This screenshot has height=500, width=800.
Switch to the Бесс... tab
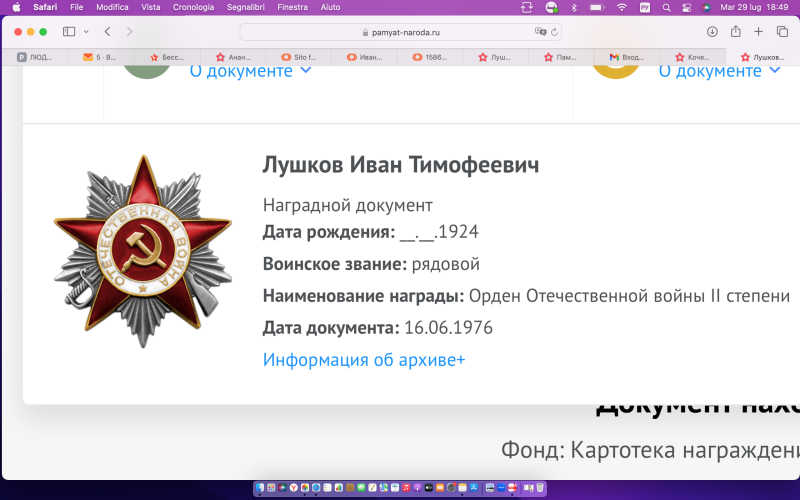(167, 57)
